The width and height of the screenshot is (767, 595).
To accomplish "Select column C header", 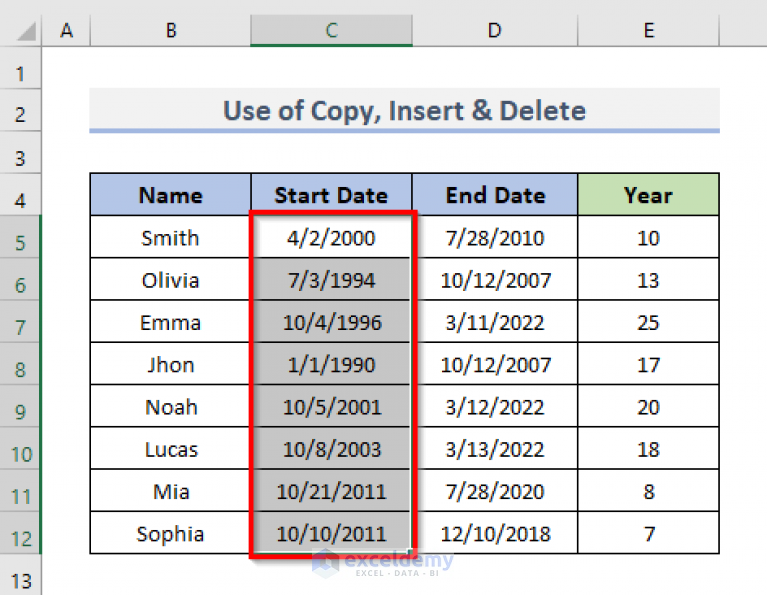I will click(x=331, y=30).
